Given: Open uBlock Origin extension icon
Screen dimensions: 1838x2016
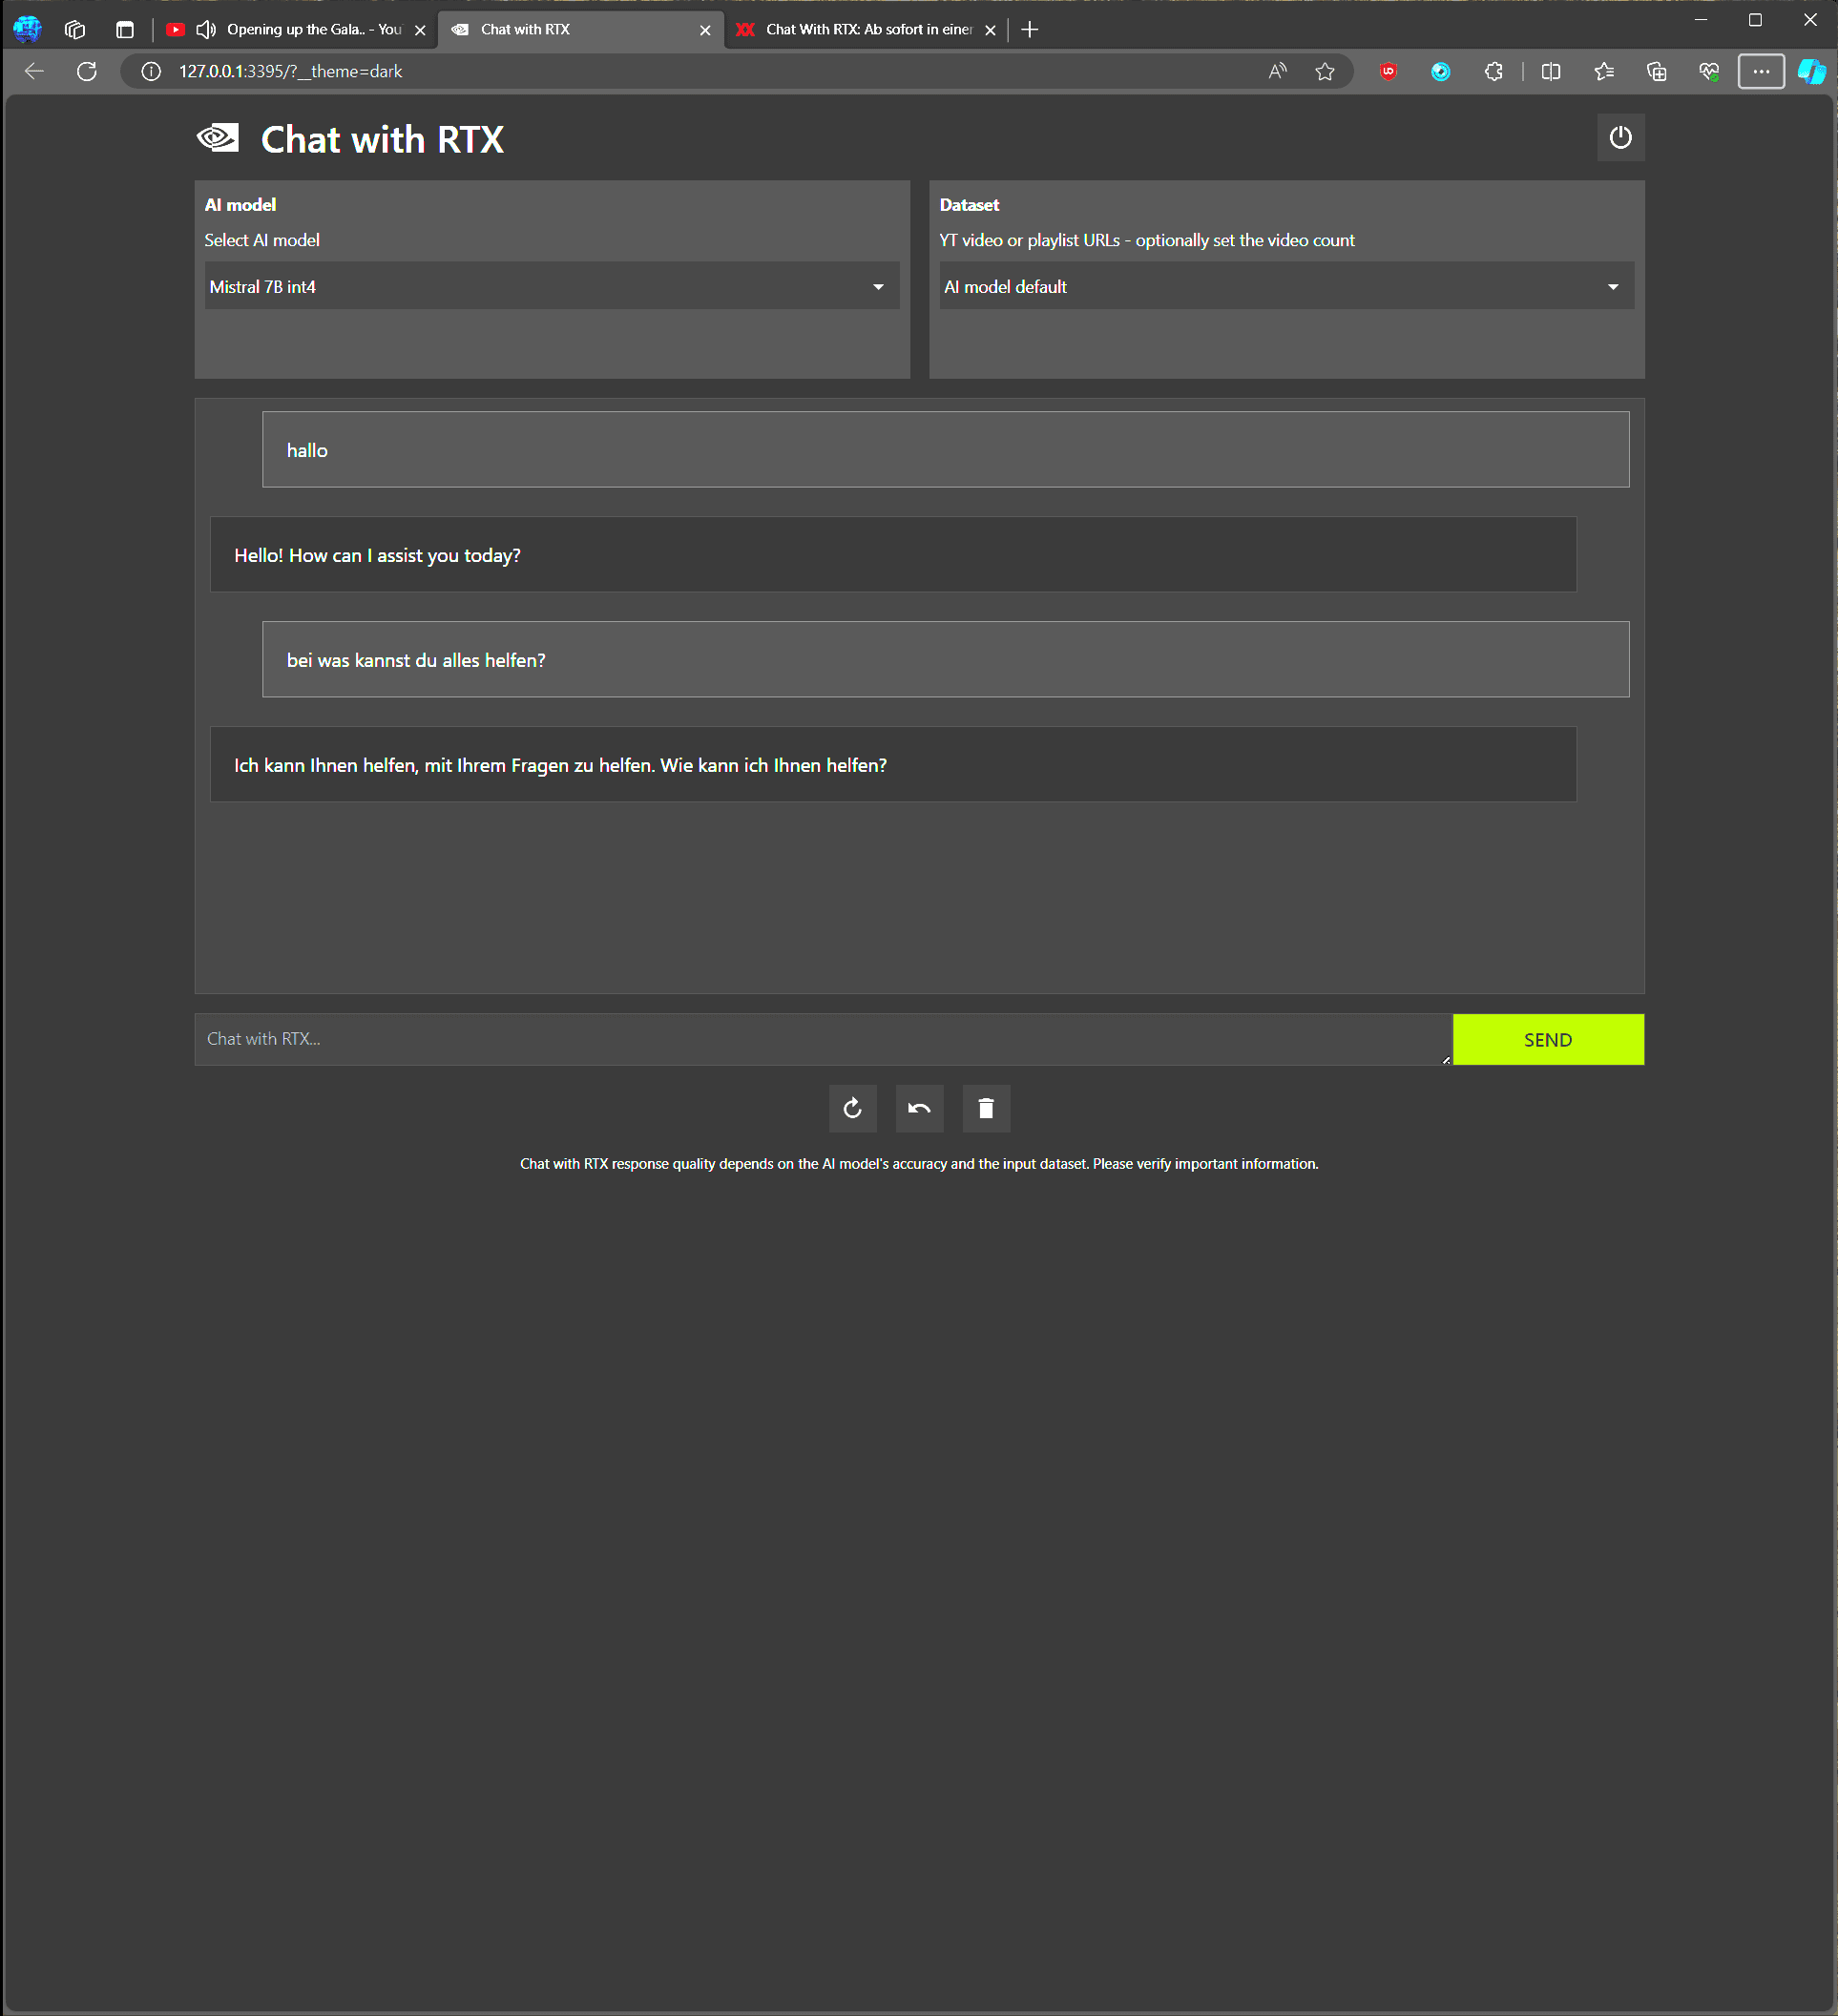Looking at the screenshot, I should click(x=1388, y=71).
